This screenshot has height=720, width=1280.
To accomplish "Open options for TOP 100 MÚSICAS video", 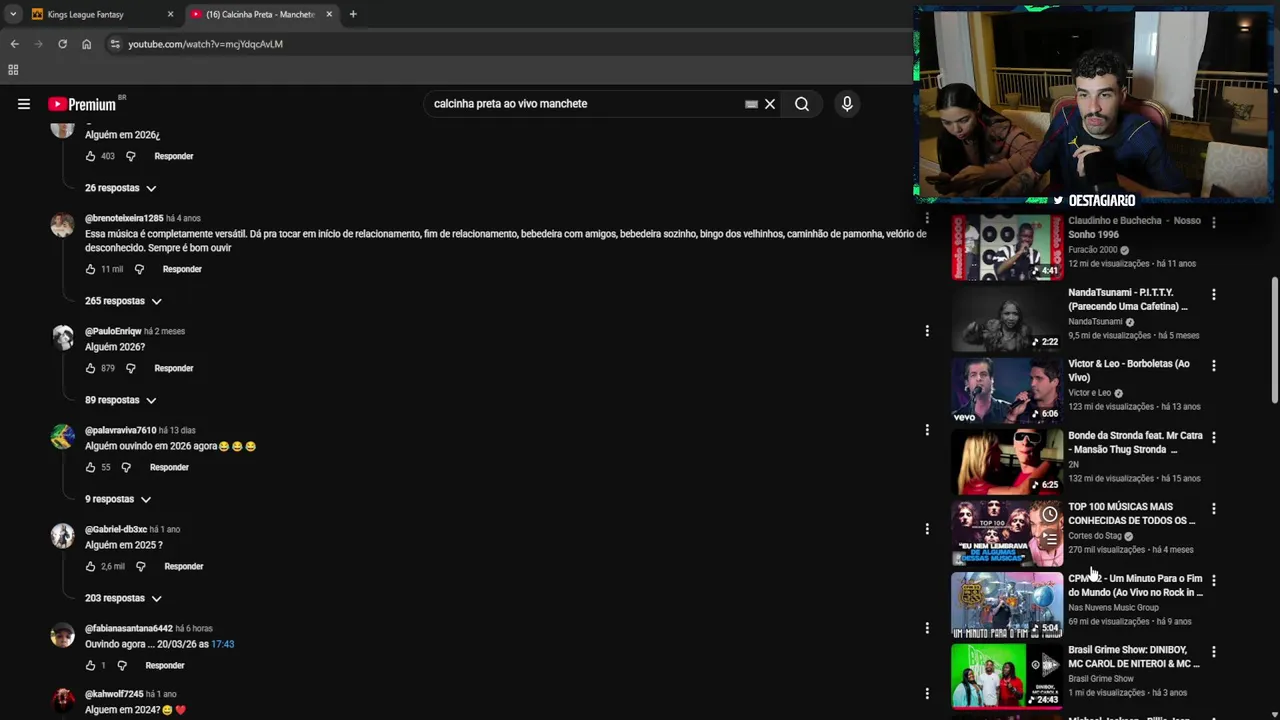I will [1214, 509].
